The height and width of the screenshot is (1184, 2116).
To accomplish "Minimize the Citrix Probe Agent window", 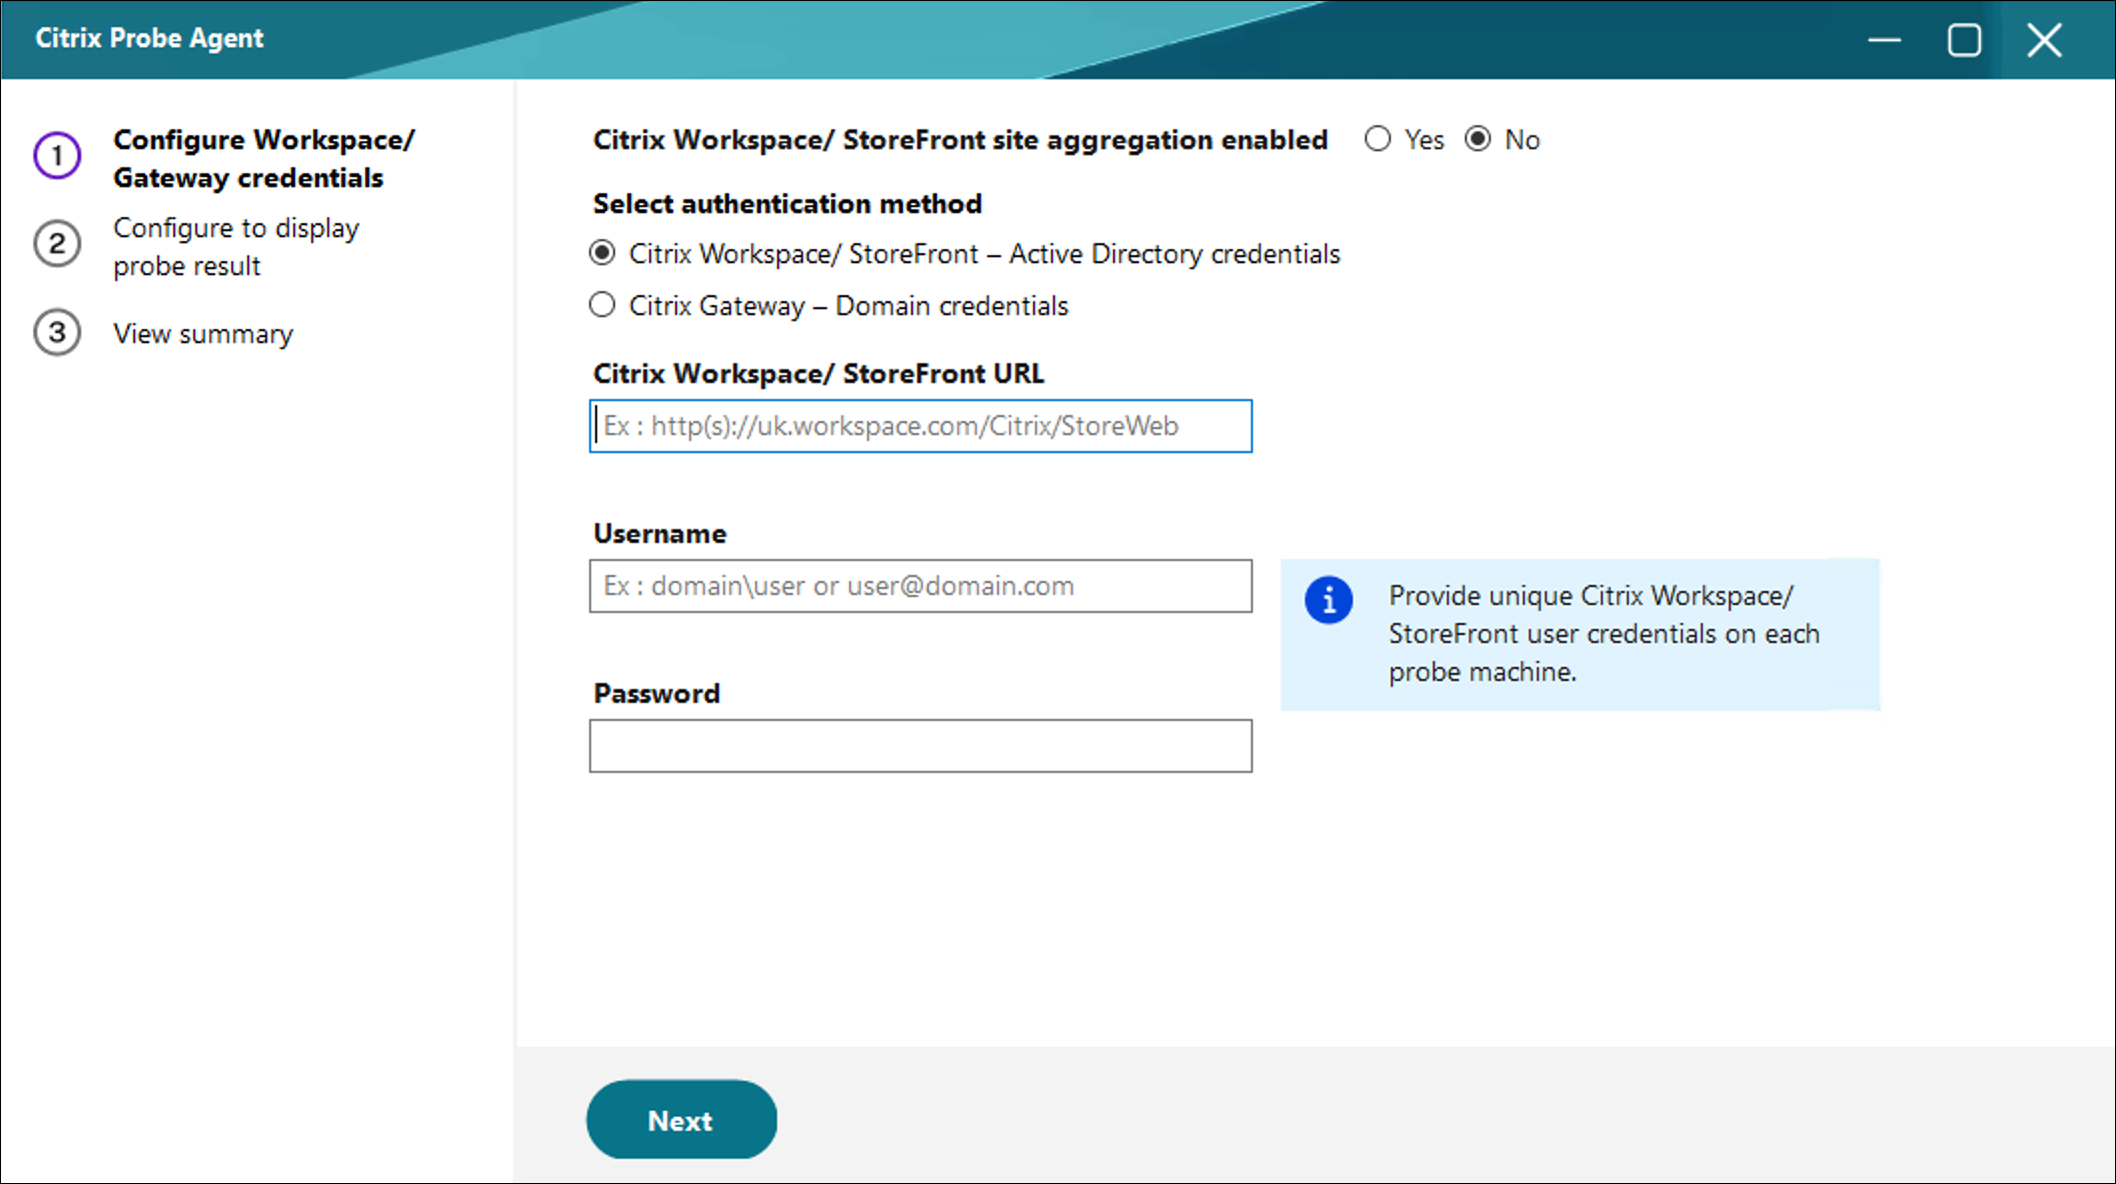I will (1884, 40).
